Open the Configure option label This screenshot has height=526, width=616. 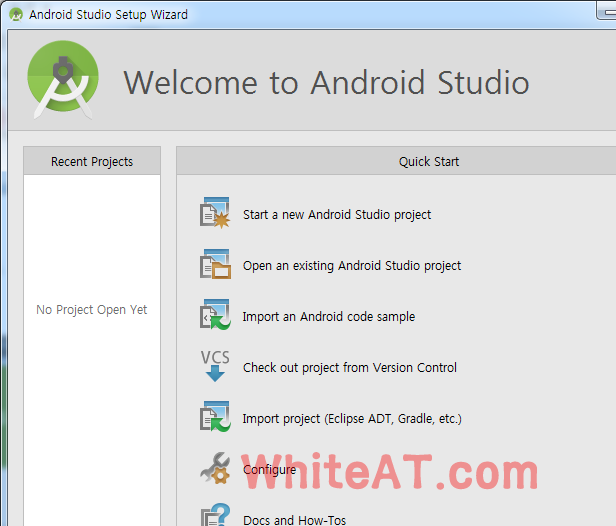pyautogui.click(x=270, y=470)
